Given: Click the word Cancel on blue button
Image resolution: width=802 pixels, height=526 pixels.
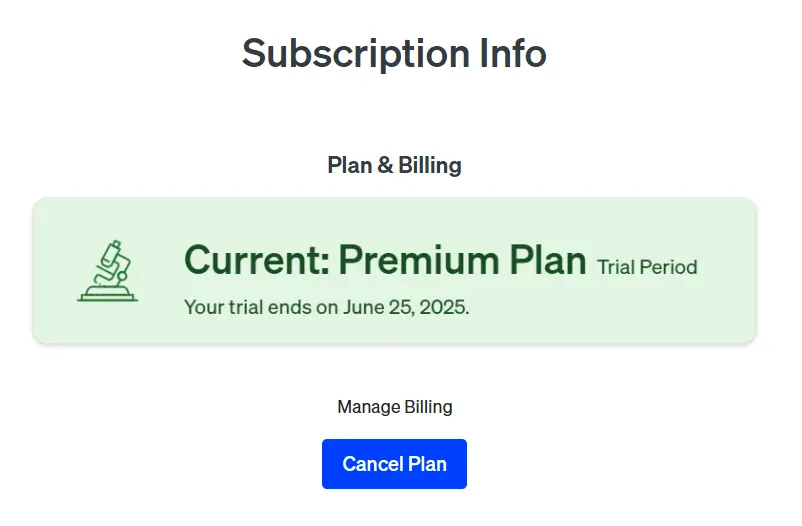Looking at the screenshot, I should (x=373, y=464).
